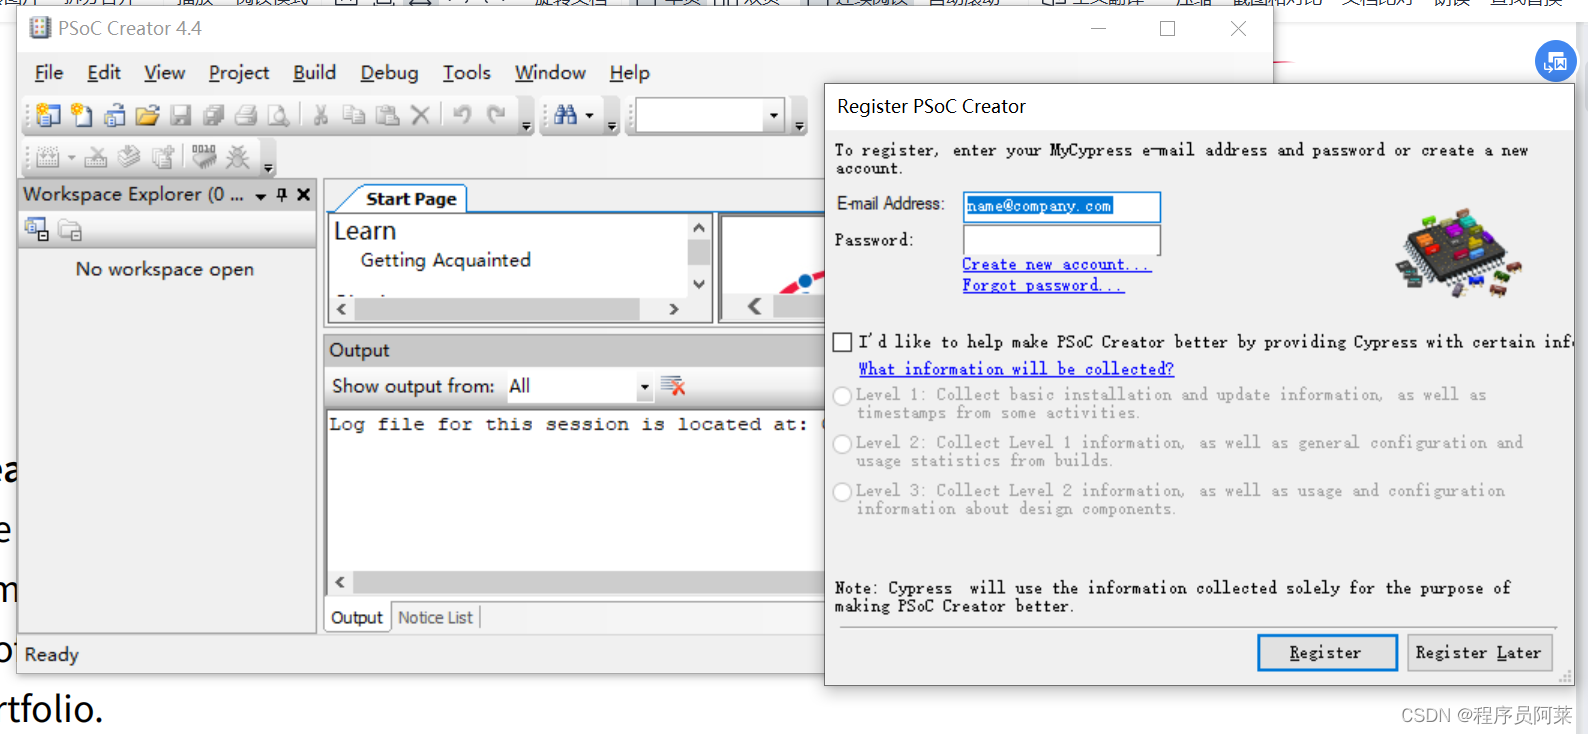
Task: Click the Clean project toolbar icon
Action: [96, 158]
